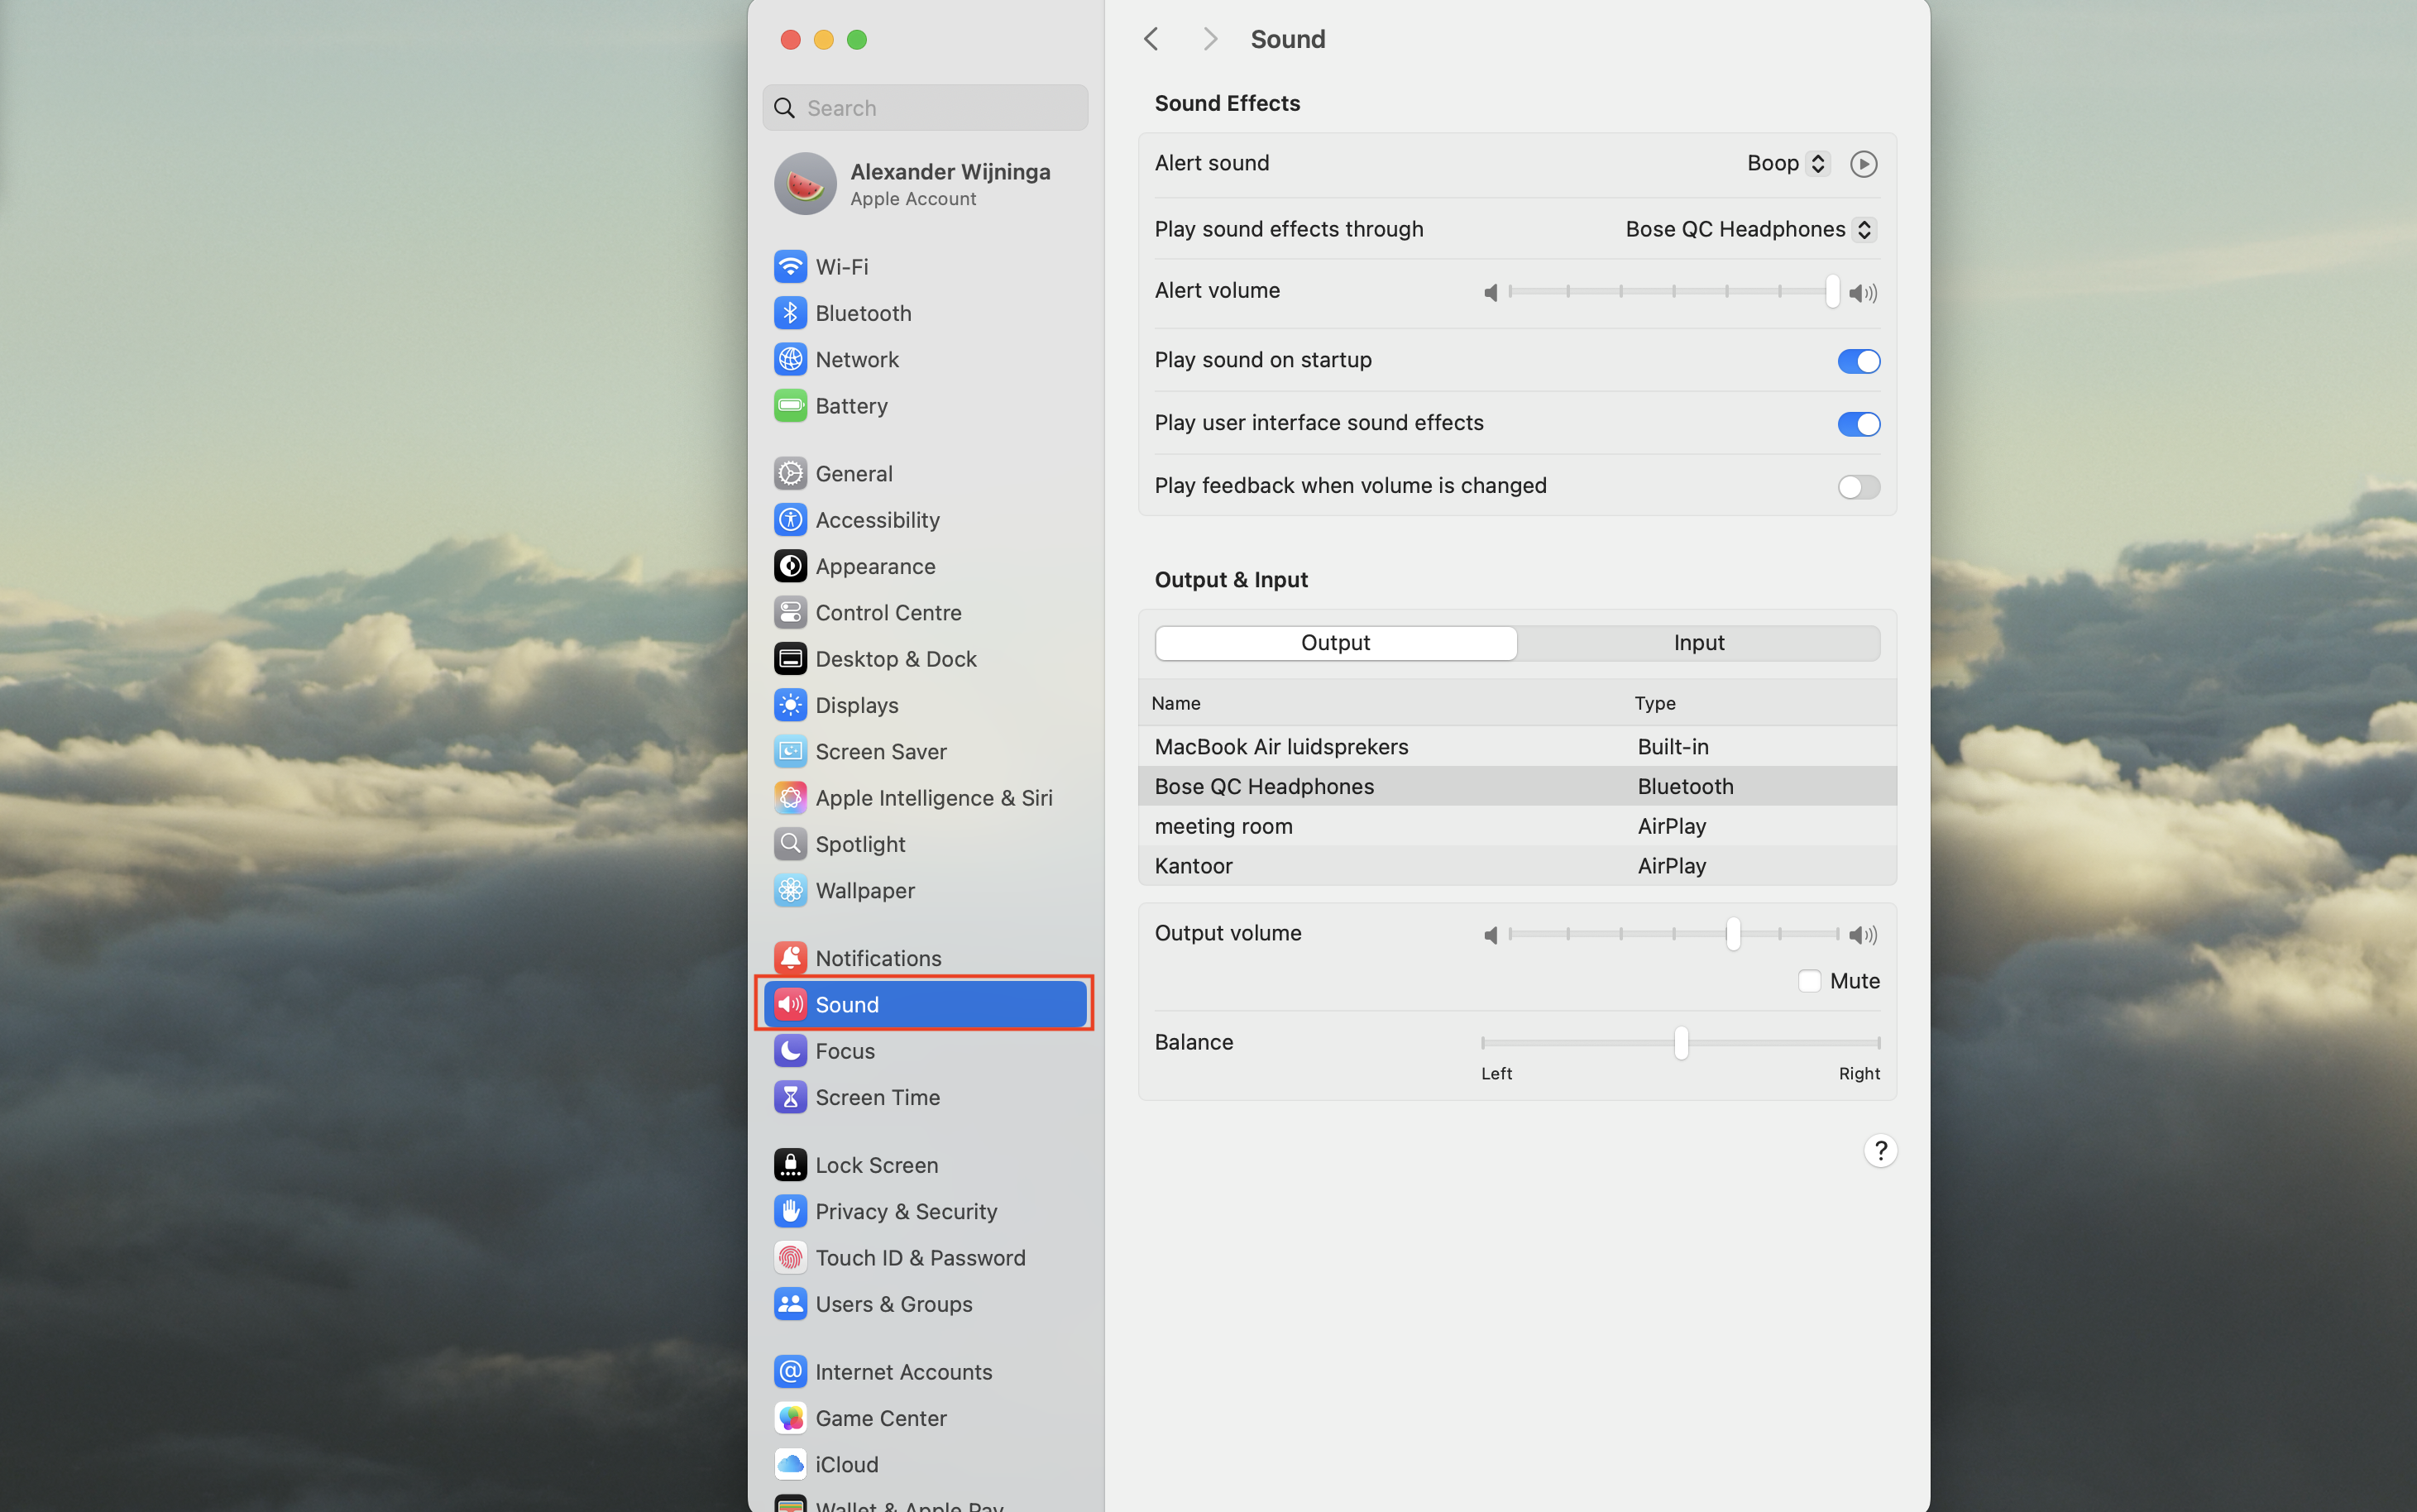Open Touch ID & Password settings

[x=919, y=1257]
